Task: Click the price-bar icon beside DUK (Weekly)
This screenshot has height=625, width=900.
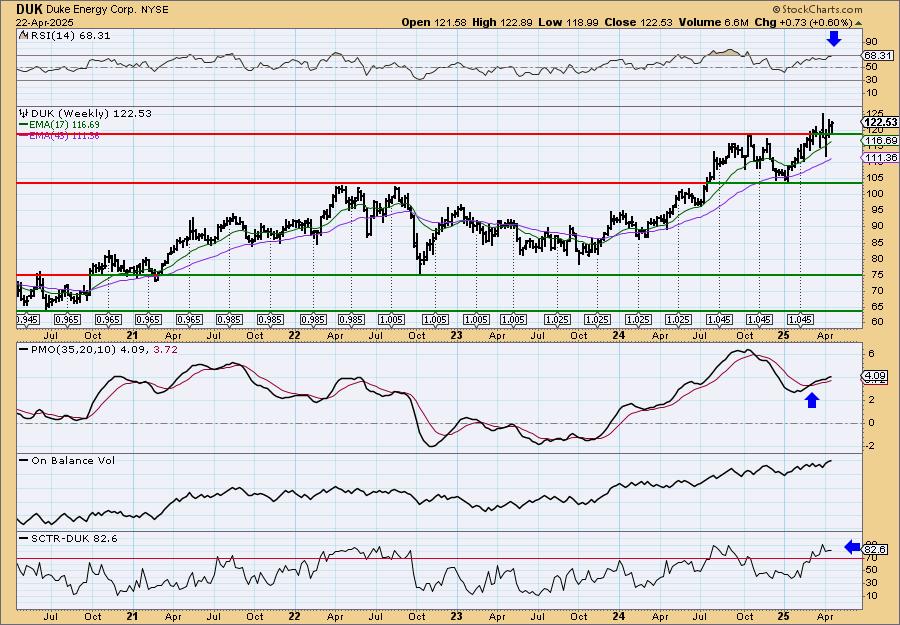Action: pos(23,113)
